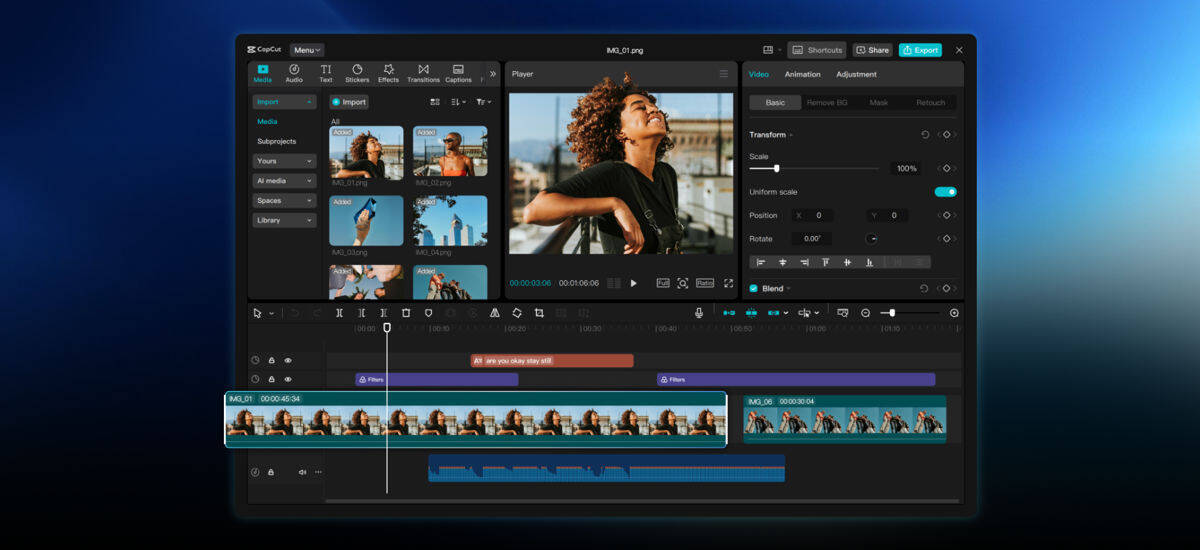
Task: Expand the Library section
Action: (x=284, y=220)
